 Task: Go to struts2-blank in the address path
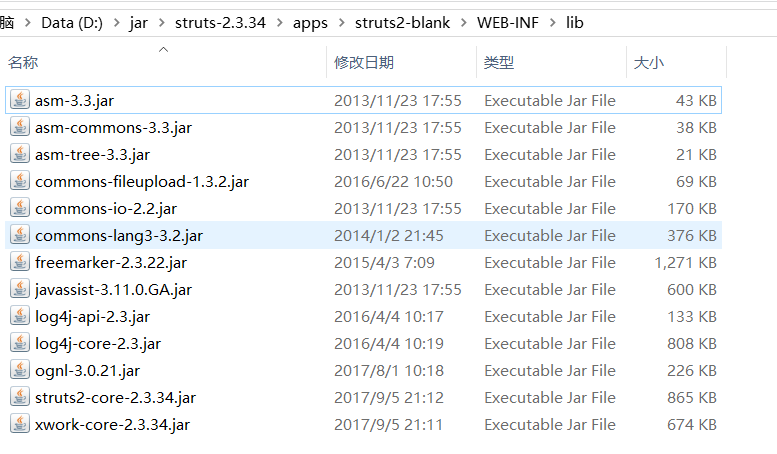point(404,22)
